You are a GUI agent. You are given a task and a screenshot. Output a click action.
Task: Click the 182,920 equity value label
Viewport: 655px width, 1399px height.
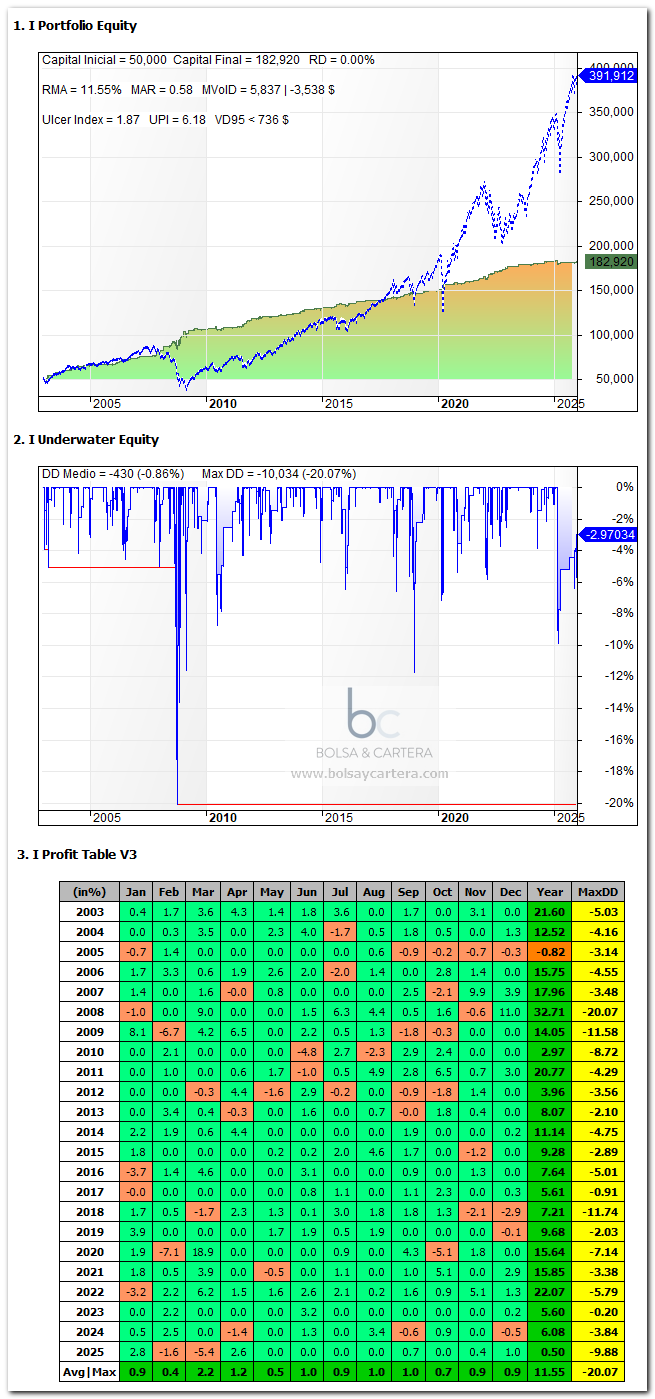click(612, 262)
